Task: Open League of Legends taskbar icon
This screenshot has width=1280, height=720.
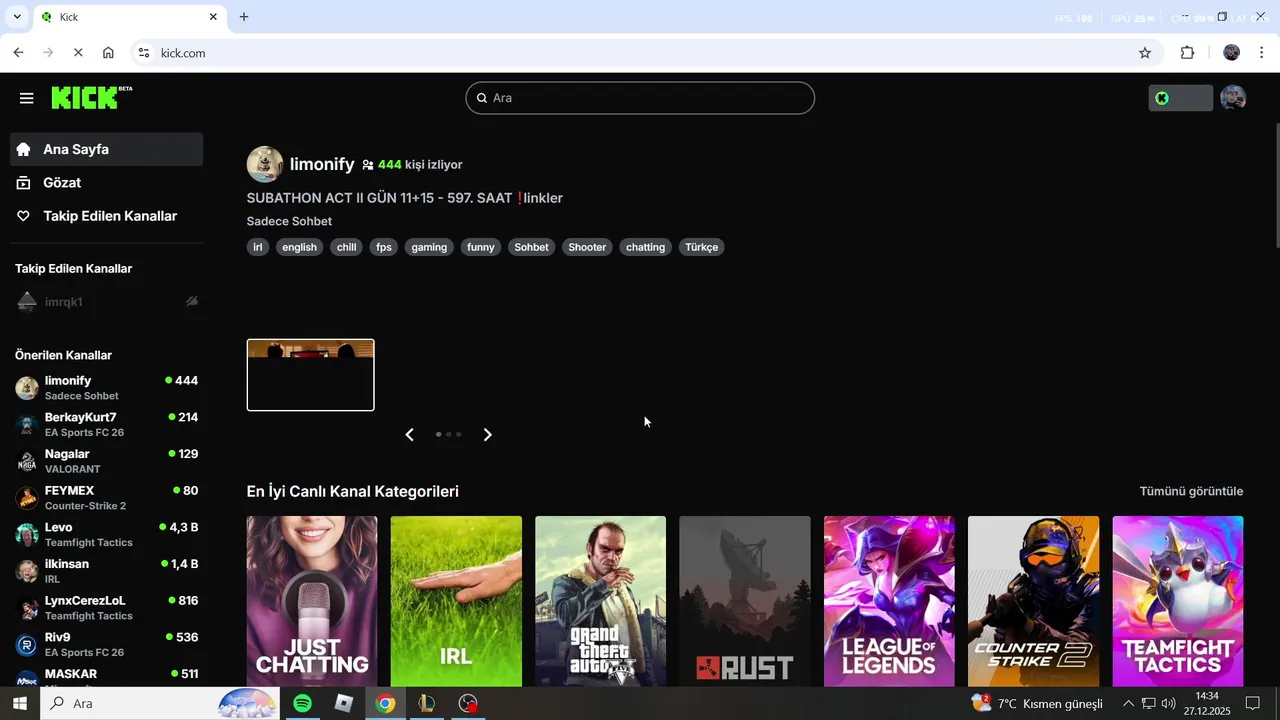Action: pos(427,704)
